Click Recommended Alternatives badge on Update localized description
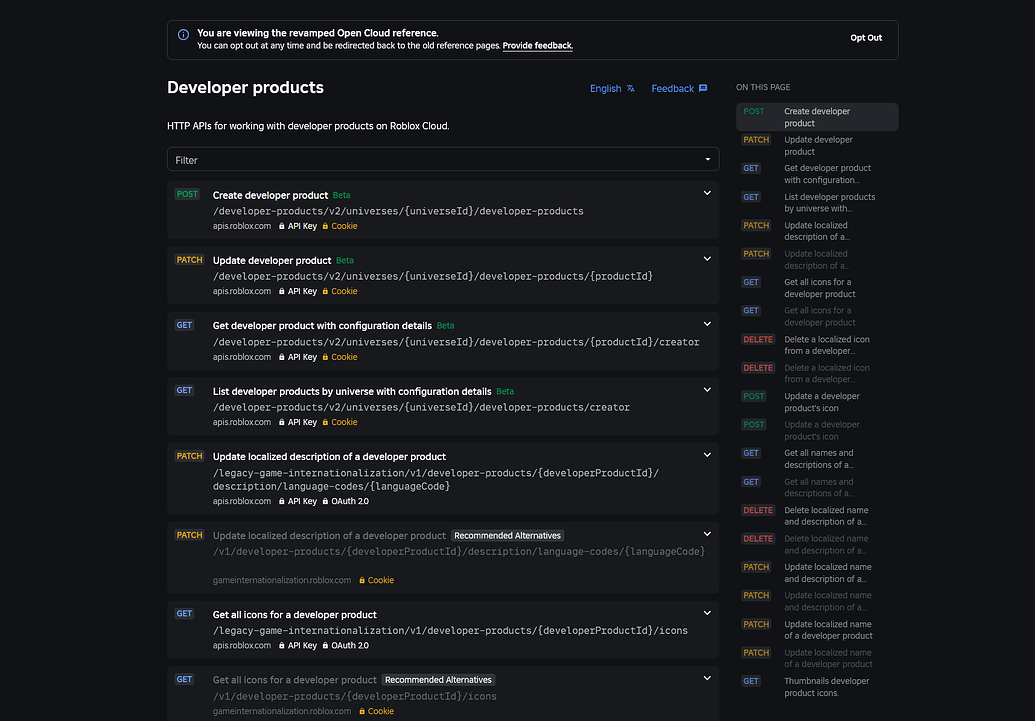 pos(508,535)
